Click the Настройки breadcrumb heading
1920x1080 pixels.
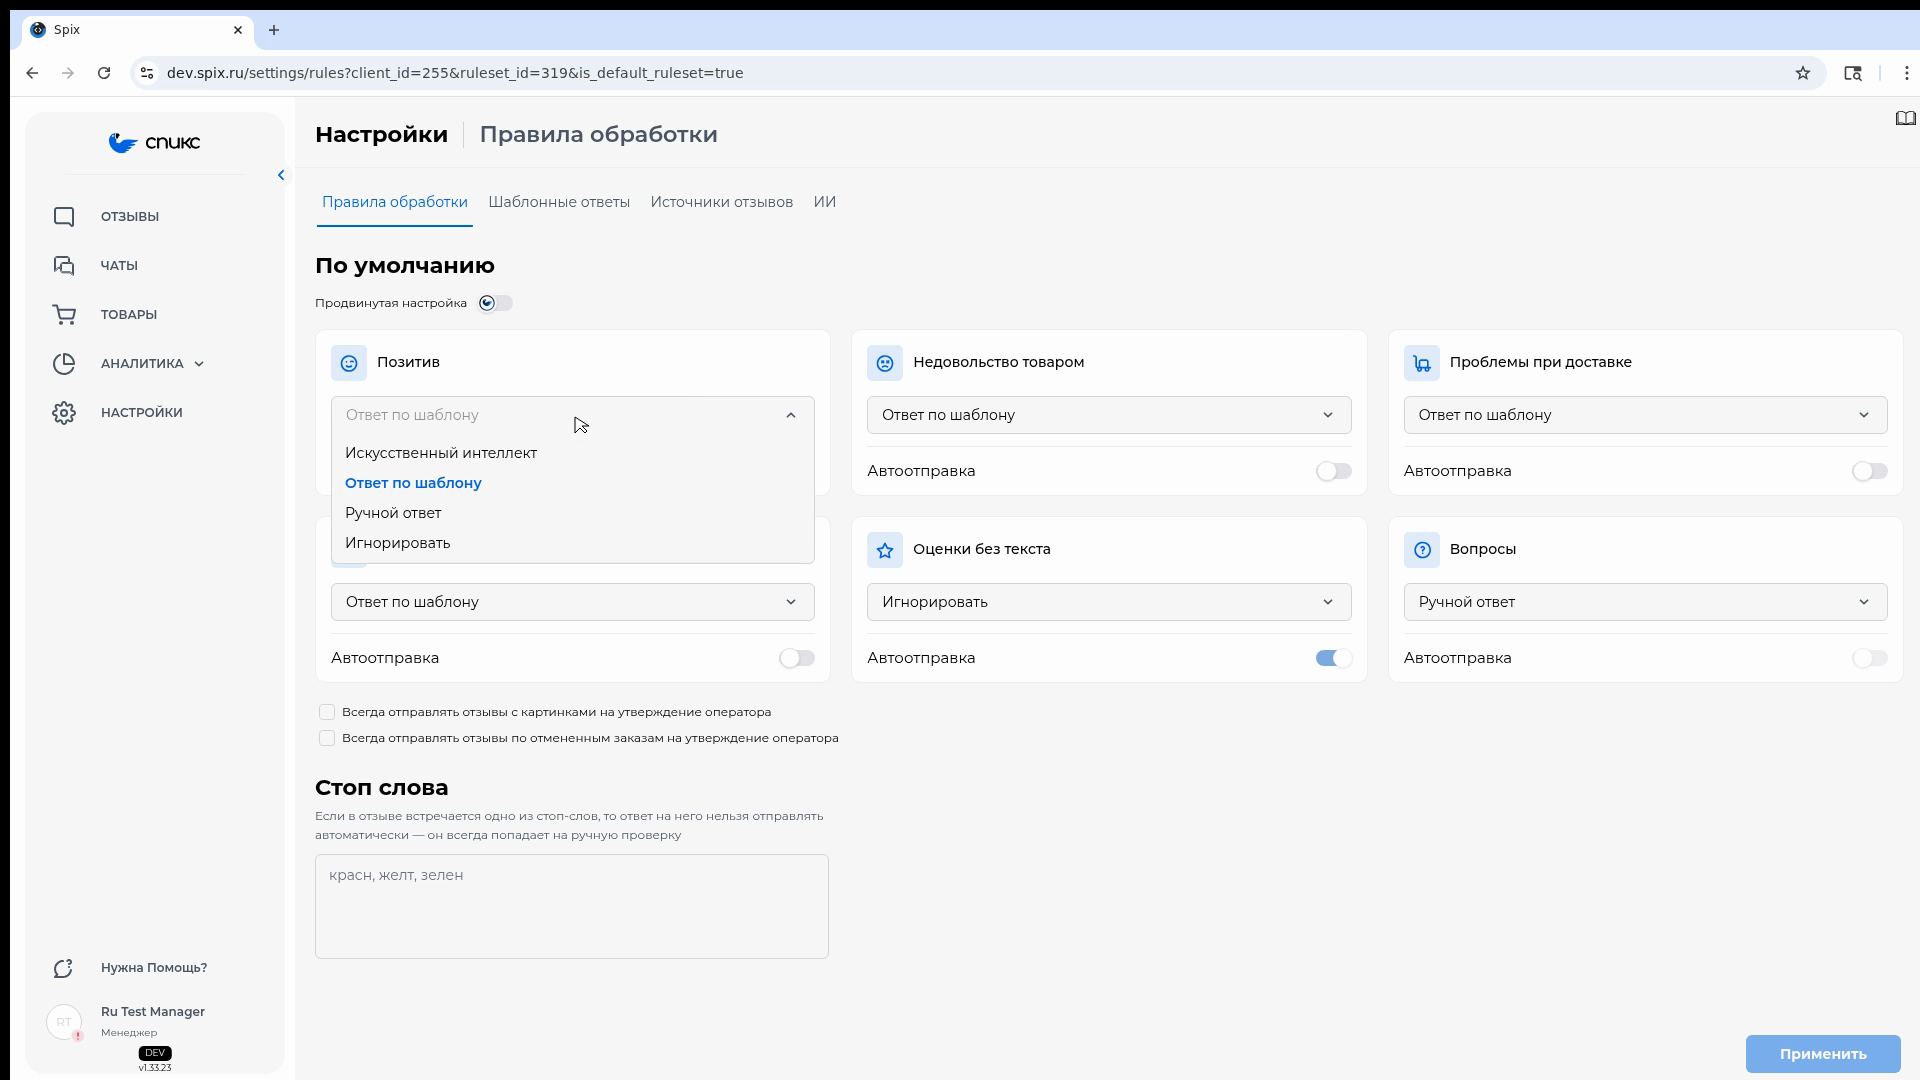[x=381, y=135]
